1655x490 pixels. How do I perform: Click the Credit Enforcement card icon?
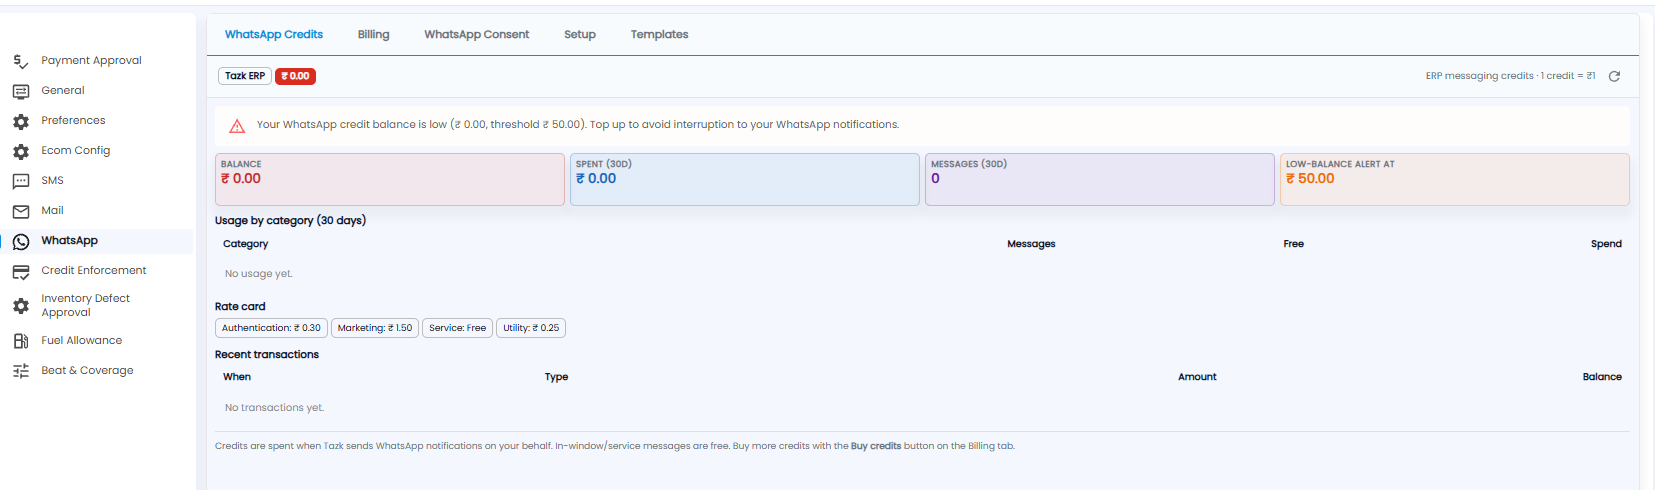pos(21,271)
